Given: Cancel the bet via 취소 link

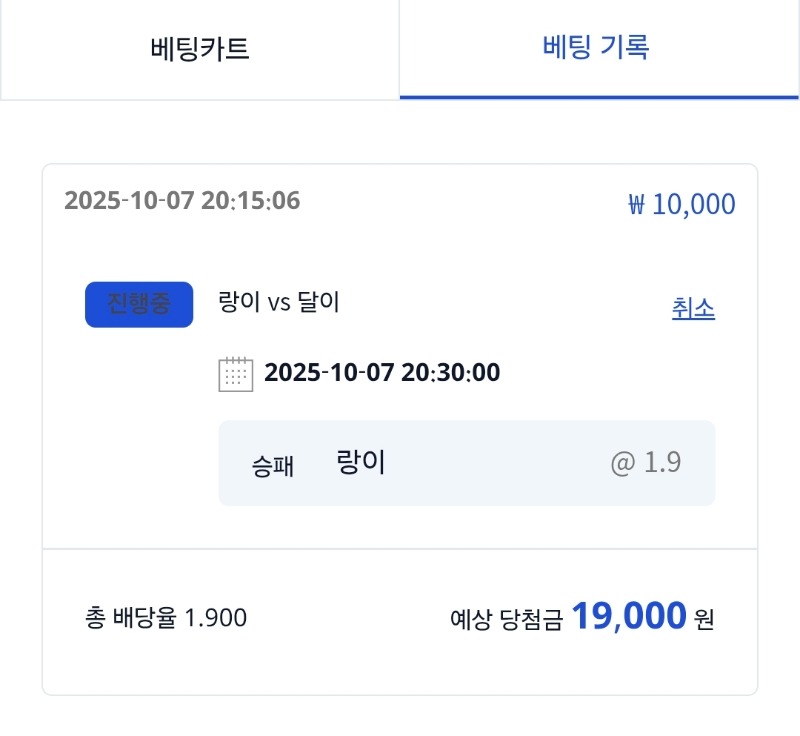Looking at the screenshot, I should 693,308.
